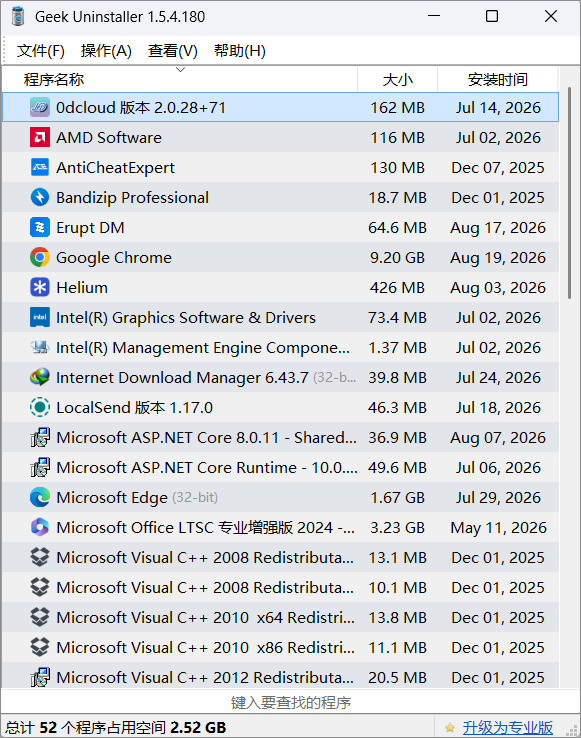Select Microsoft Edge program name

click(x=112, y=497)
